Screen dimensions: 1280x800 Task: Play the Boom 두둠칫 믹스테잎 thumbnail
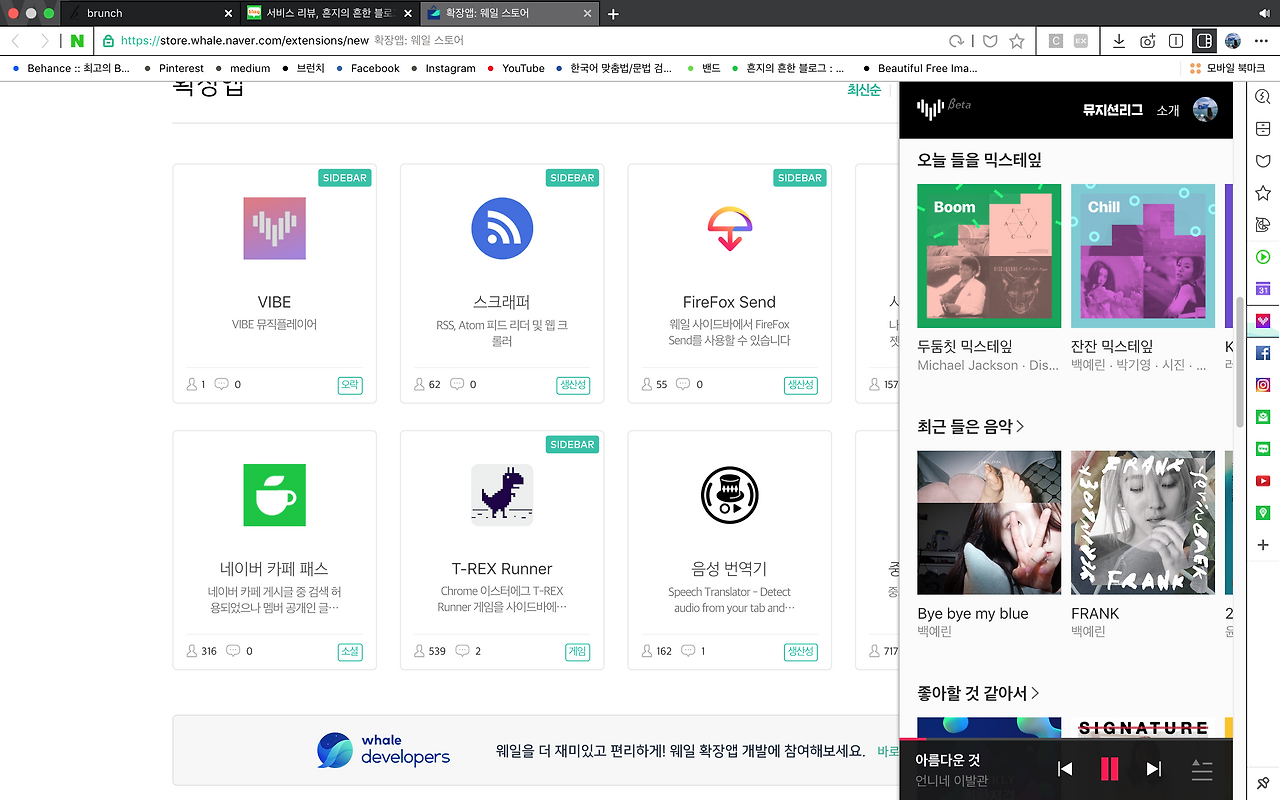pyautogui.click(x=988, y=256)
